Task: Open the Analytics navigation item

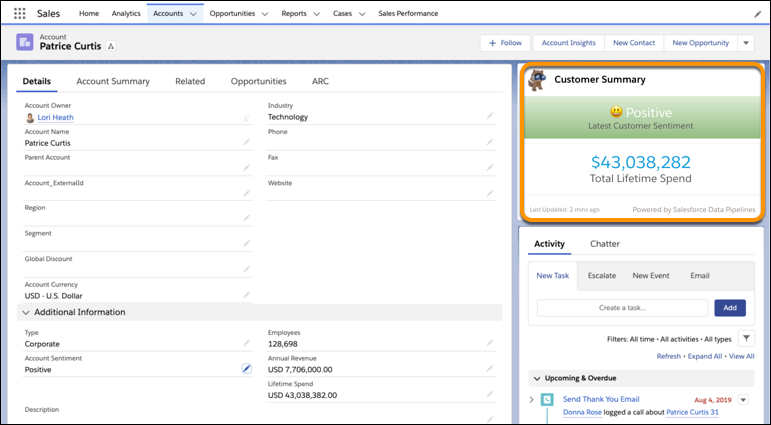Action: 126,13
